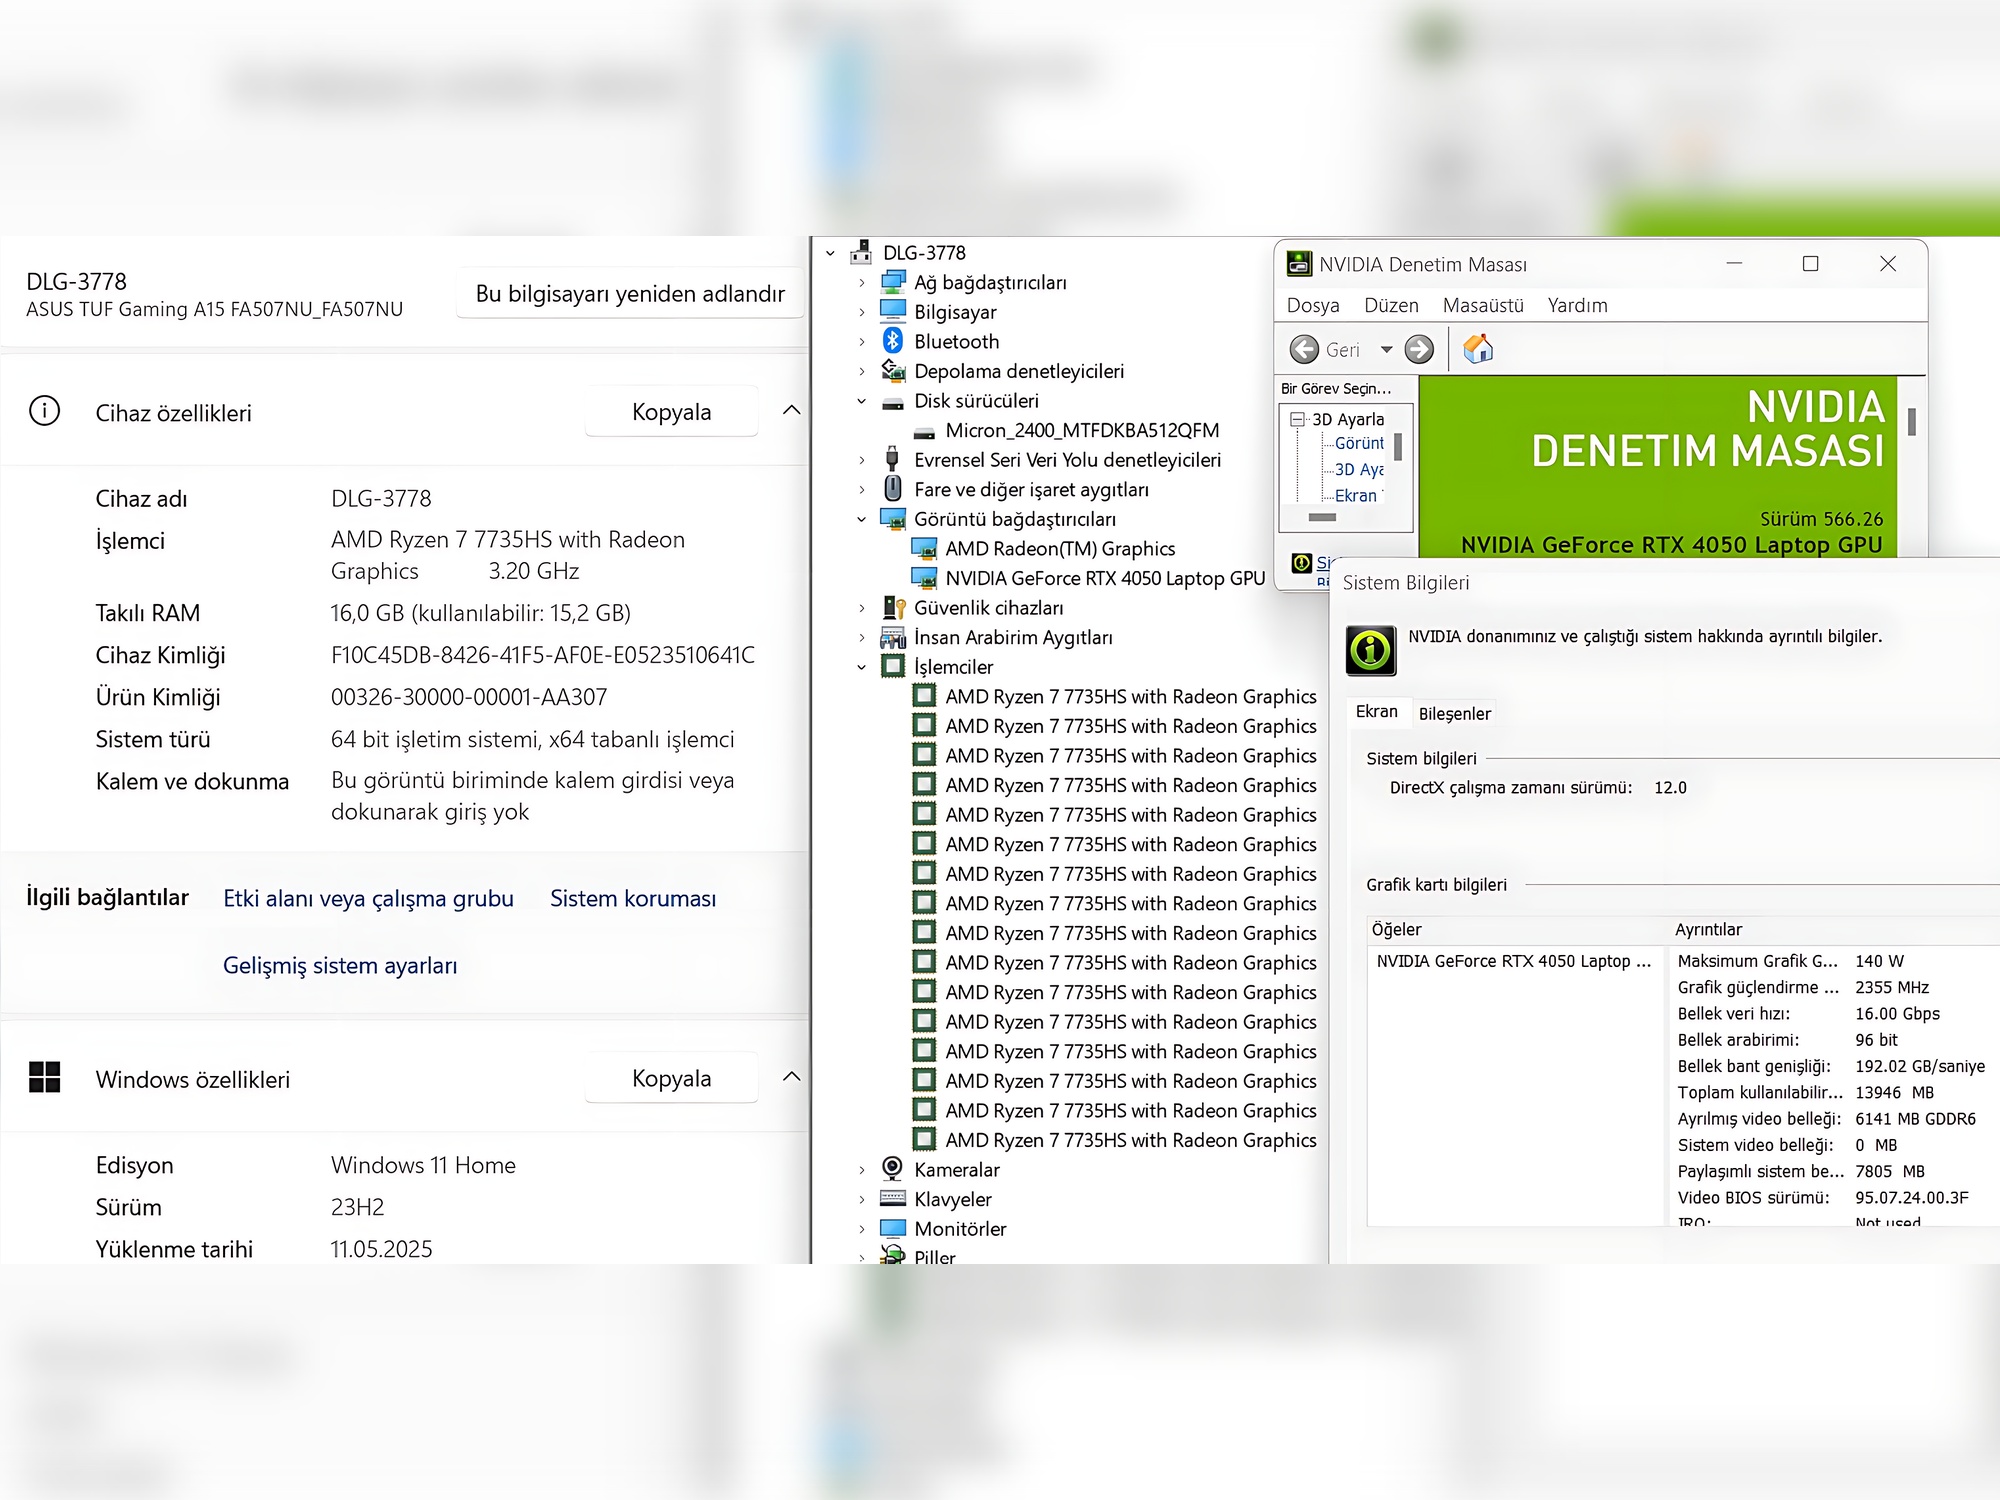This screenshot has width=2000, height=1500.
Task: Click the Windows özellikleri logo icon
Action: click(44, 1077)
